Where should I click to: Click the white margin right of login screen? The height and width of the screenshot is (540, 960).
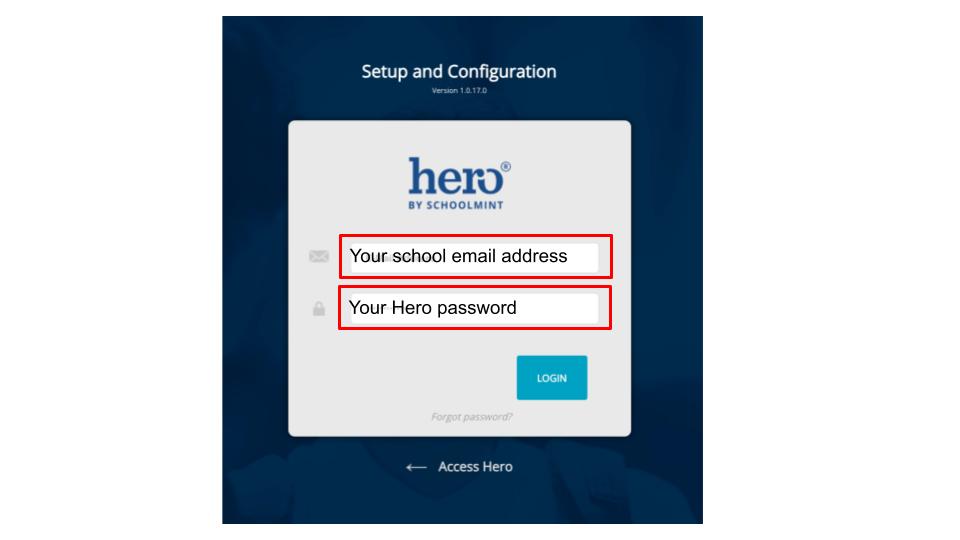click(830, 270)
